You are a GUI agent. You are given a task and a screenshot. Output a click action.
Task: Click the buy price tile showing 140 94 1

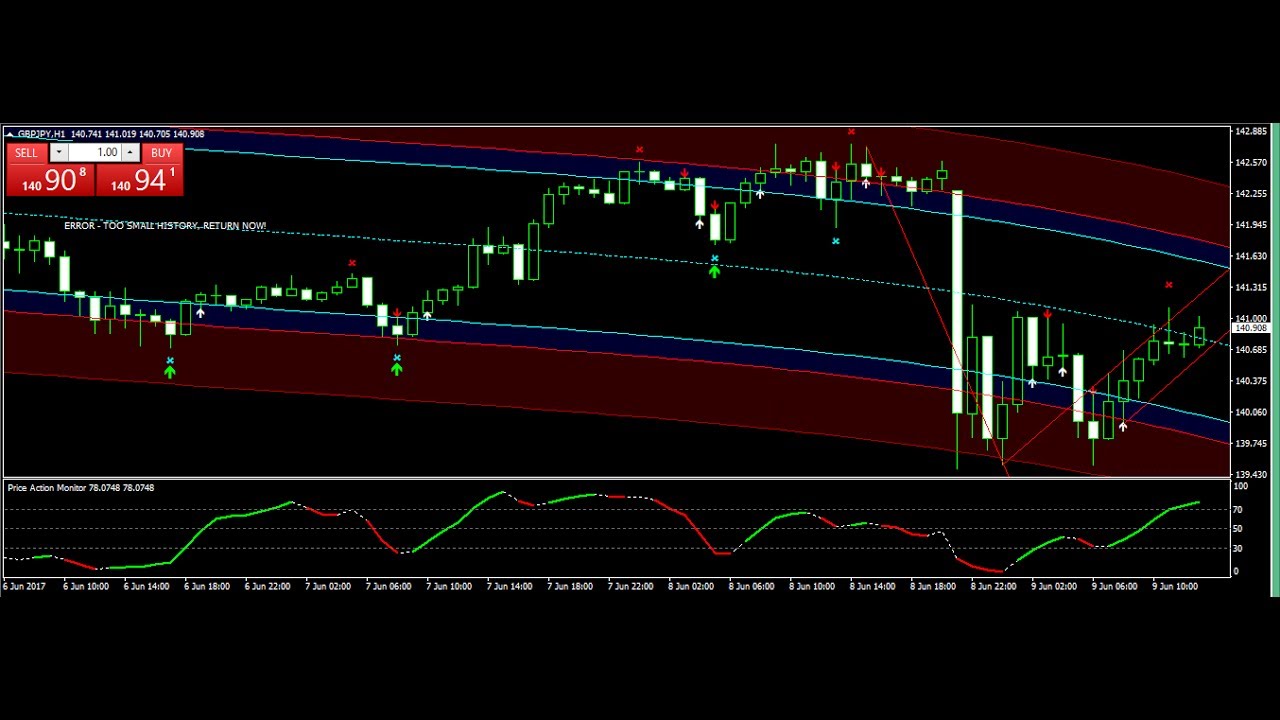pos(139,179)
